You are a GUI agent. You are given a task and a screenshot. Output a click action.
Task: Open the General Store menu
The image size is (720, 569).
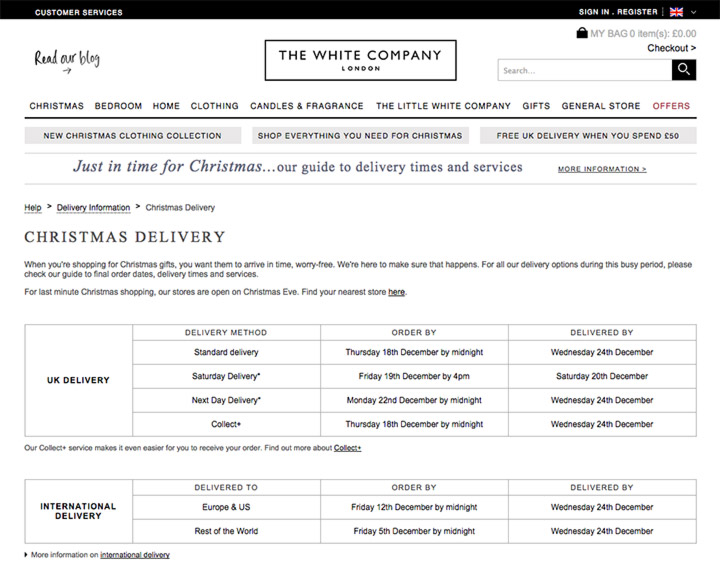point(601,106)
